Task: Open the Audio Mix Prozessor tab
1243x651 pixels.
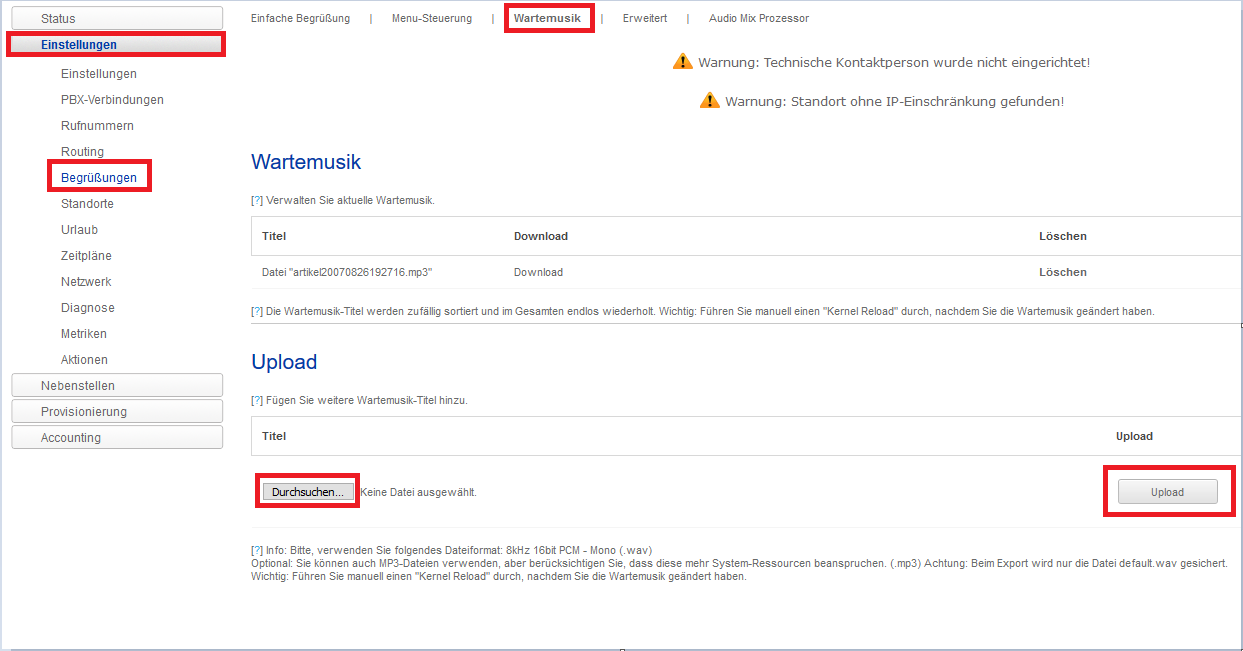Action: click(758, 18)
